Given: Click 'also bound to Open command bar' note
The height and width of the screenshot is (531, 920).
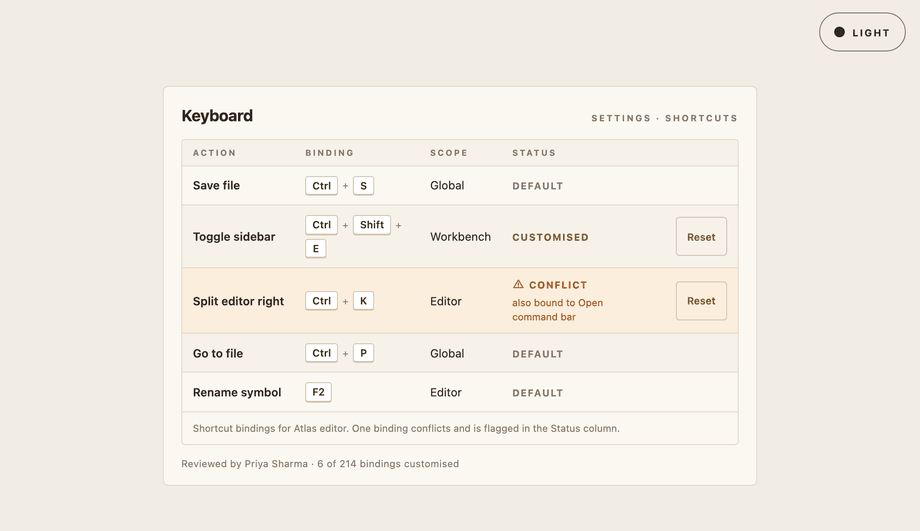Looking at the screenshot, I should [557, 310].
